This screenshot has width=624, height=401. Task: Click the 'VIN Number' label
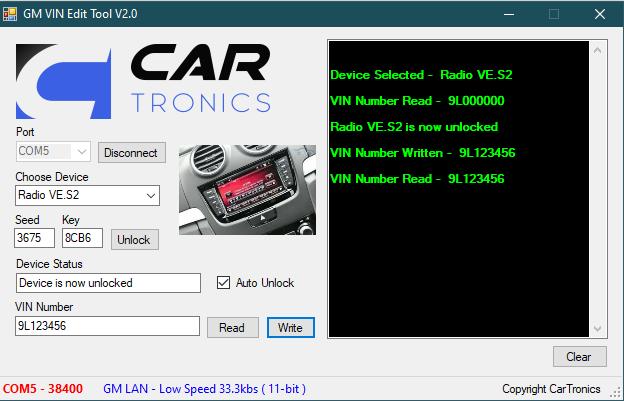point(44,307)
